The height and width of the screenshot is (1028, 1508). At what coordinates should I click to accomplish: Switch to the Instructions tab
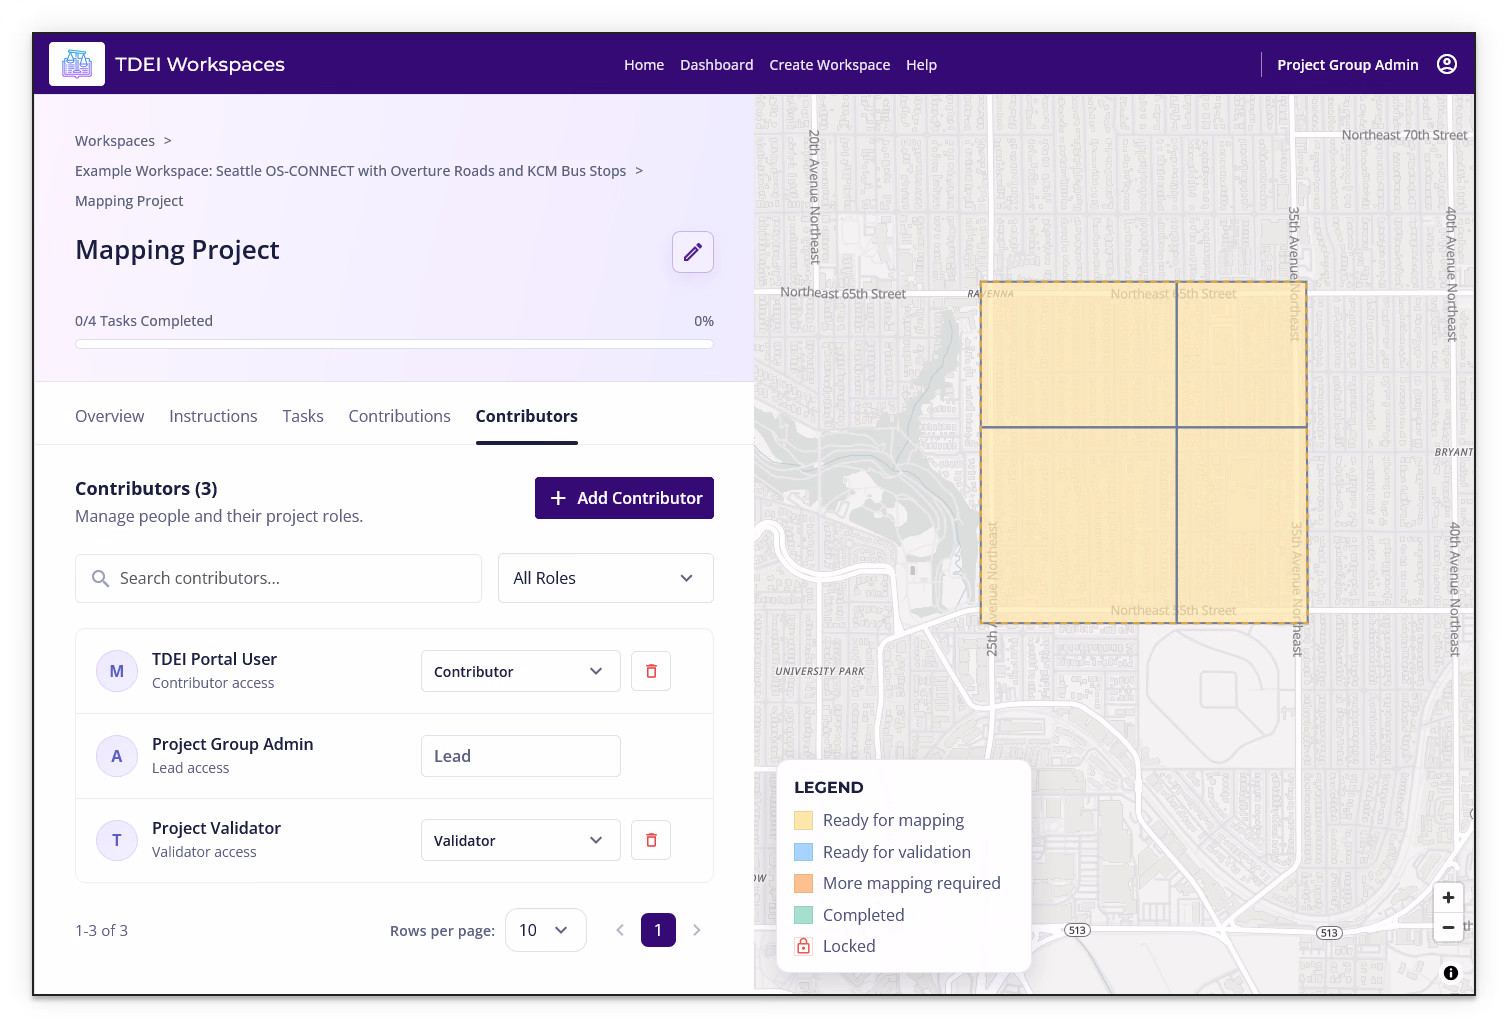click(x=213, y=416)
